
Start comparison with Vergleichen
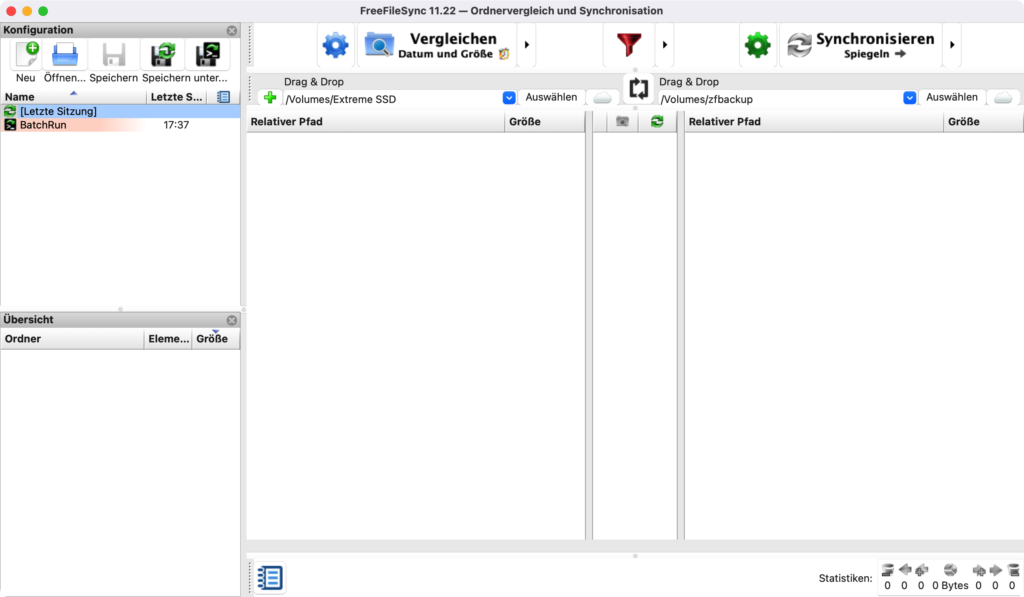(x=437, y=45)
